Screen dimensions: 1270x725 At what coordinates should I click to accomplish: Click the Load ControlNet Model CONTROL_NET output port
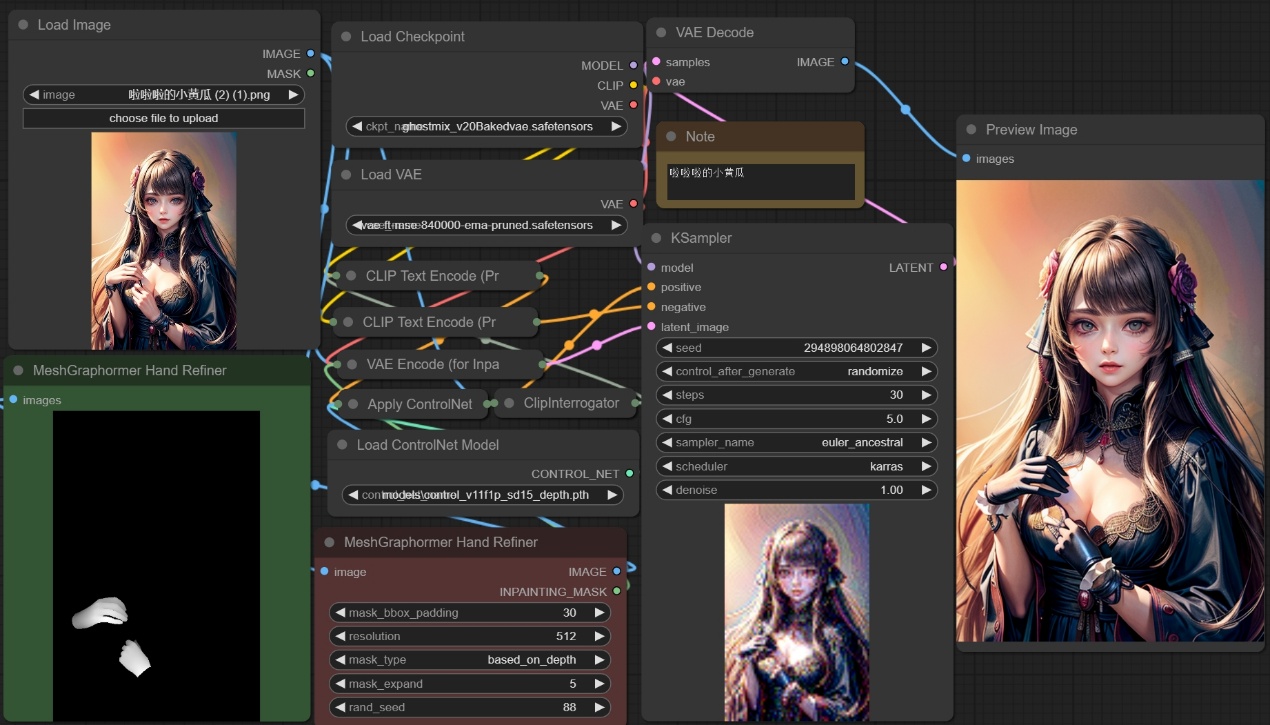[x=629, y=474]
